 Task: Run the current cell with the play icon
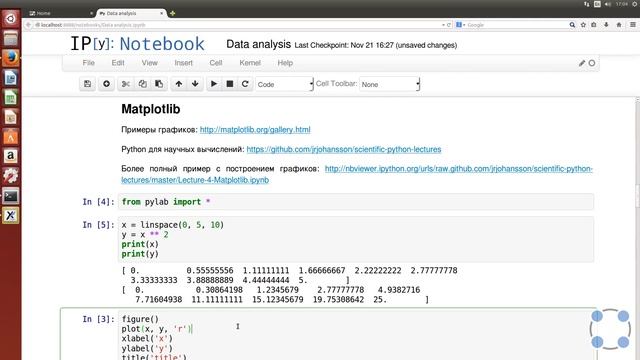[214, 84]
